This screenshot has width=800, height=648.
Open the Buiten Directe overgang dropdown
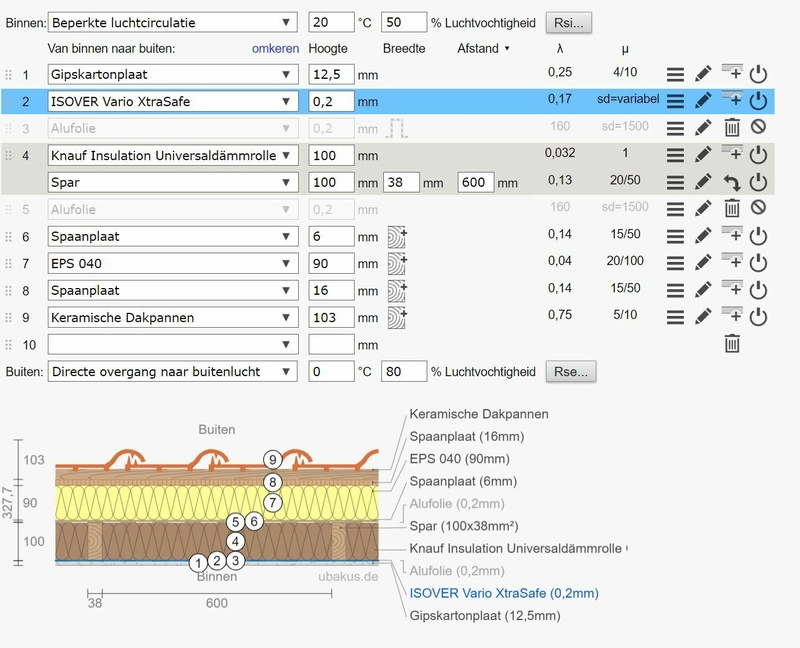click(x=172, y=371)
